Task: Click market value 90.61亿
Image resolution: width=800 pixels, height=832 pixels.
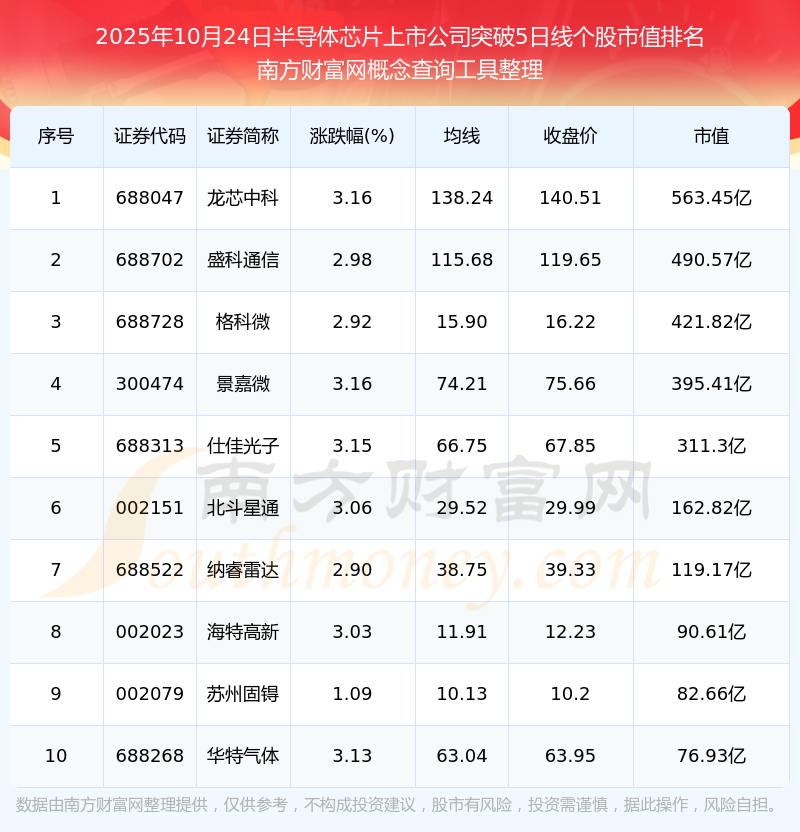Action: pos(711,632)
